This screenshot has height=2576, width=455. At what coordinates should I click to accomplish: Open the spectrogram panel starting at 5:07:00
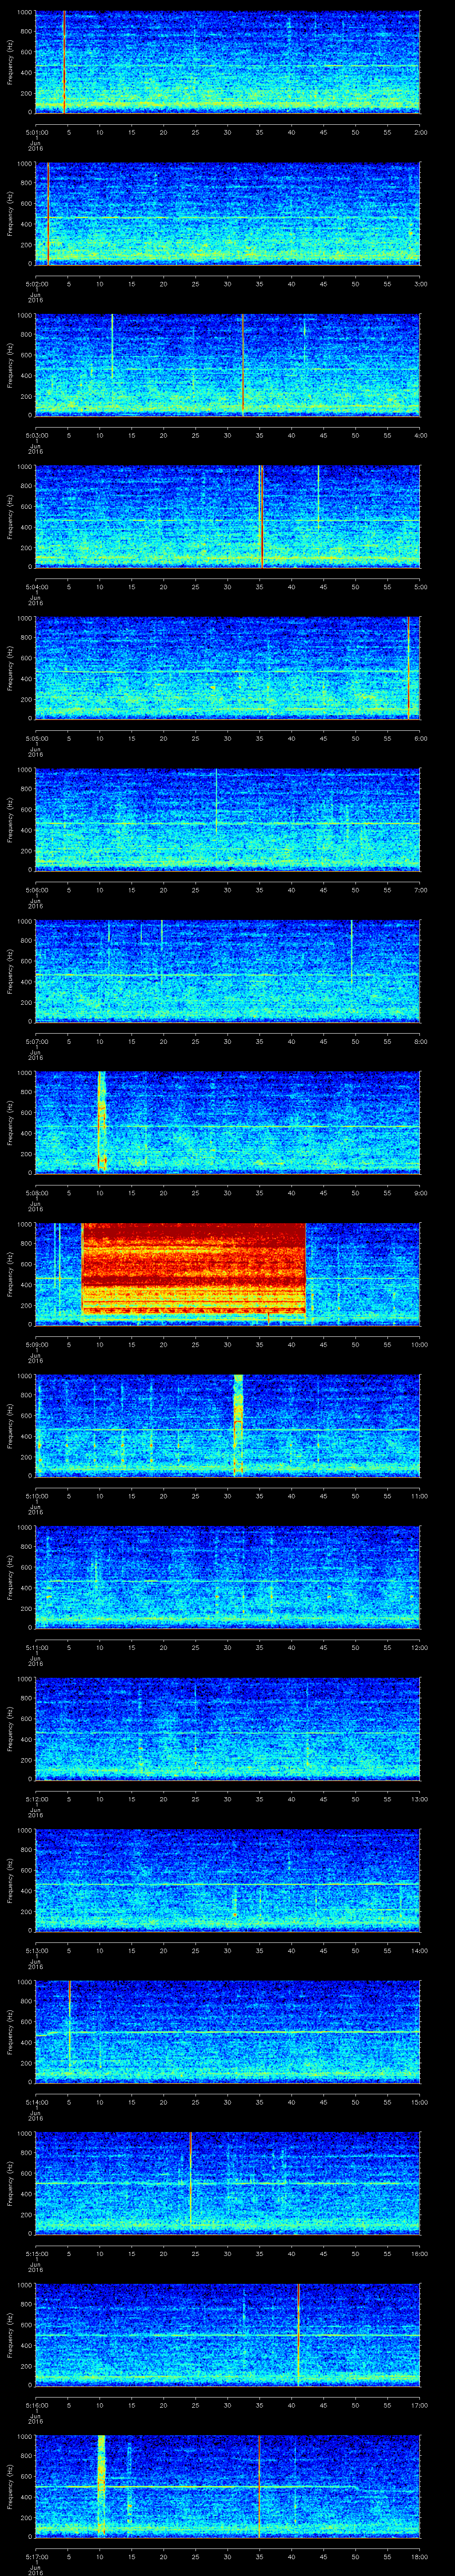click(x=228, y=971)
